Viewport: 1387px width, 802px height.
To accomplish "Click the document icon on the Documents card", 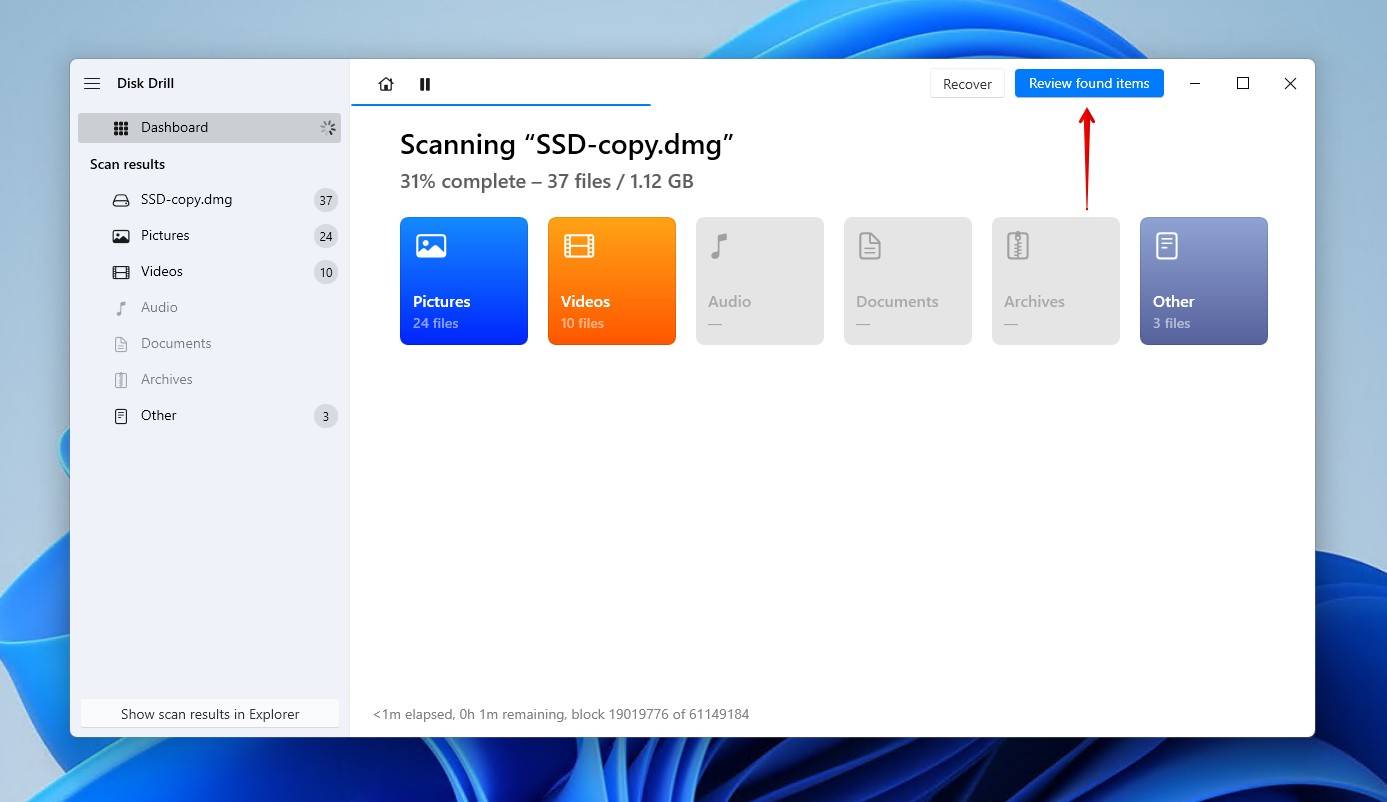I will 870,245.
